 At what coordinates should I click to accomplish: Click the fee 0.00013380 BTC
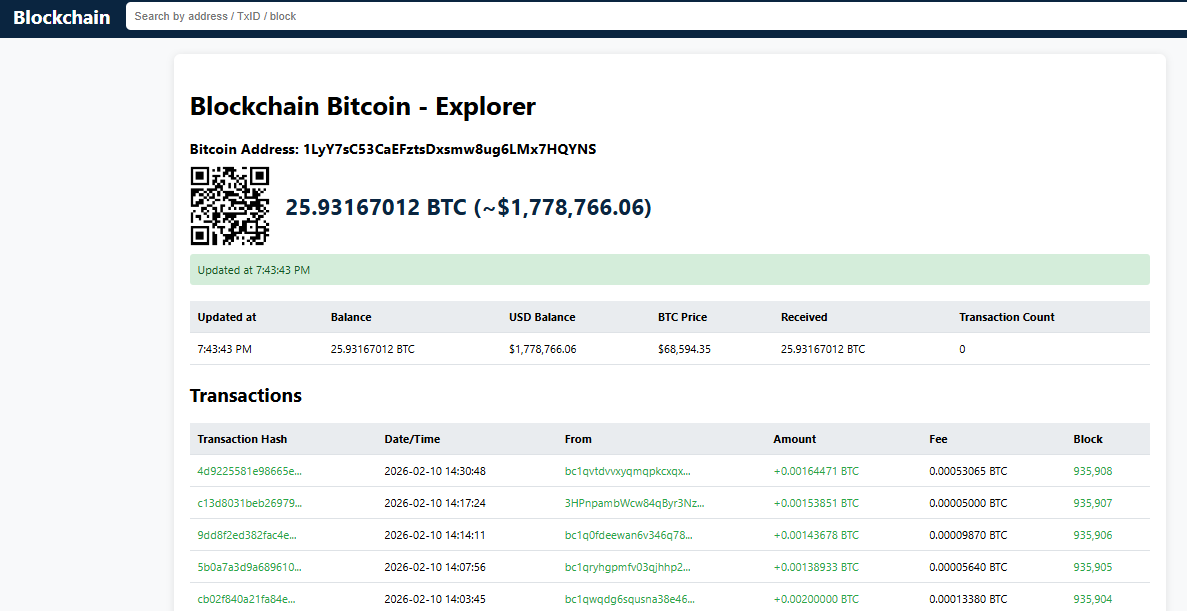click(968, 598)
